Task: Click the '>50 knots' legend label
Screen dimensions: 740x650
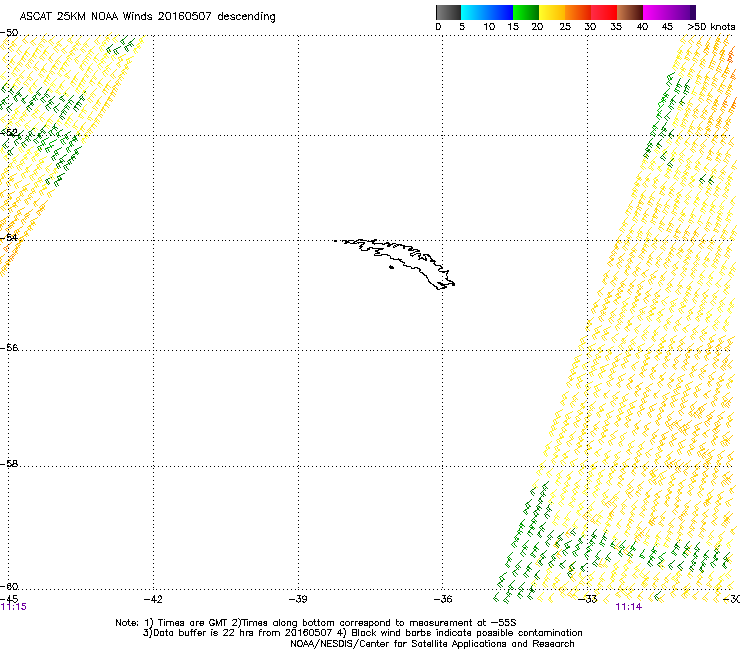Action: point(711,27)
